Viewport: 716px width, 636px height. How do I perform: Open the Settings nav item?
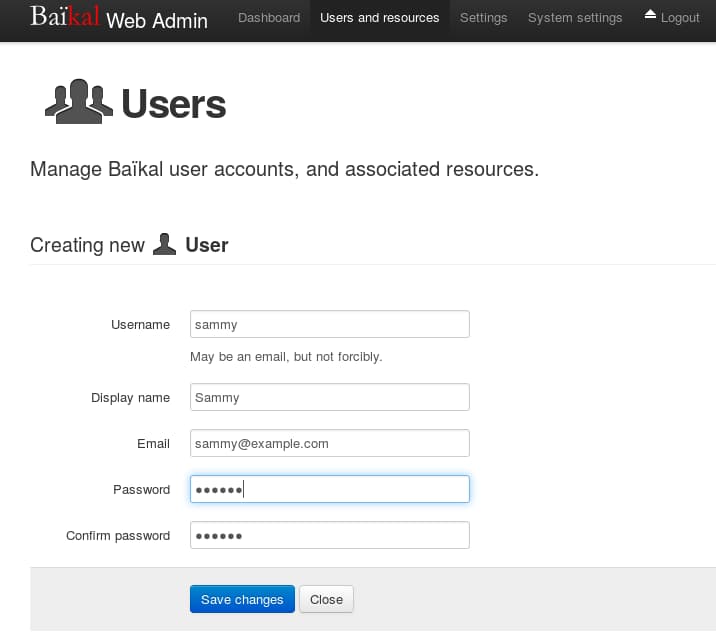click(483, 18)
